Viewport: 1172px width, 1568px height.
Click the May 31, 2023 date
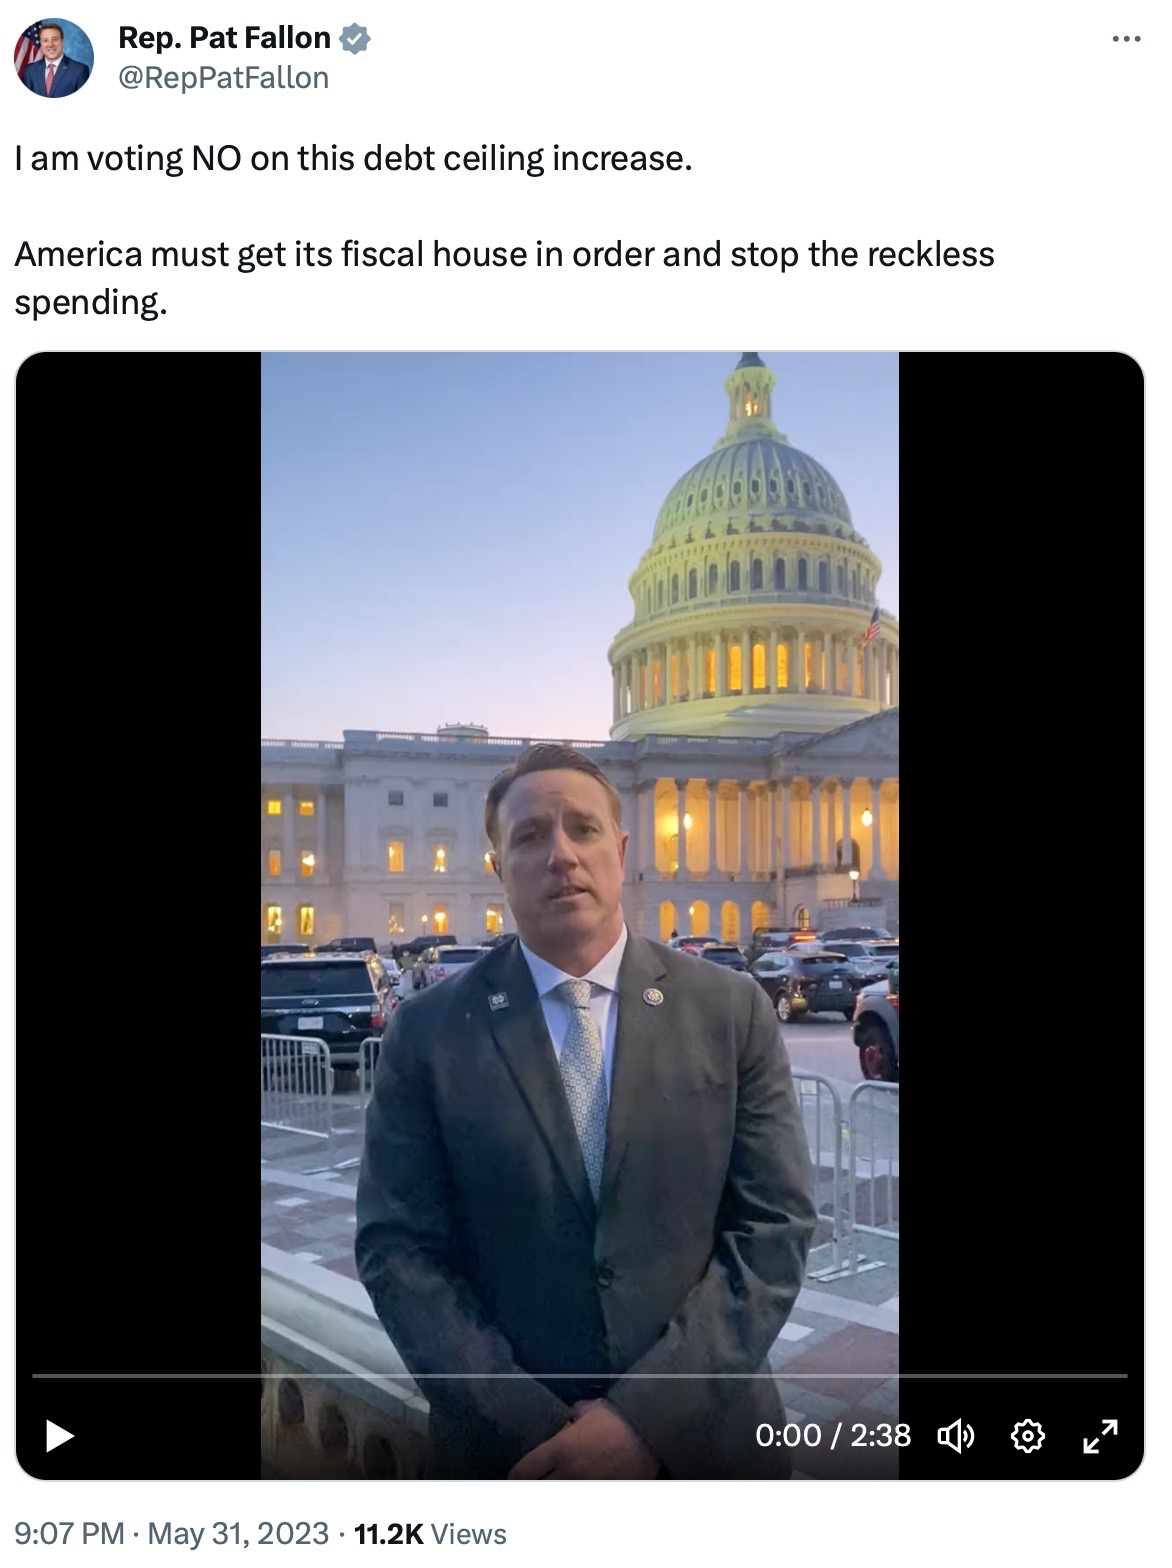238,1533
